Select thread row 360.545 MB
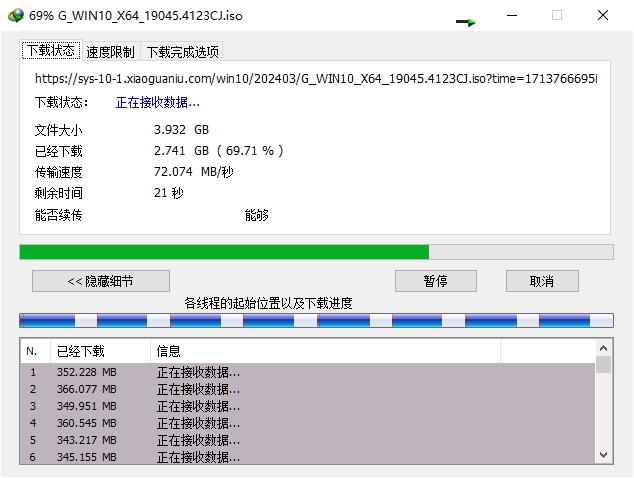The image size is (634, 478). (308, 423)
